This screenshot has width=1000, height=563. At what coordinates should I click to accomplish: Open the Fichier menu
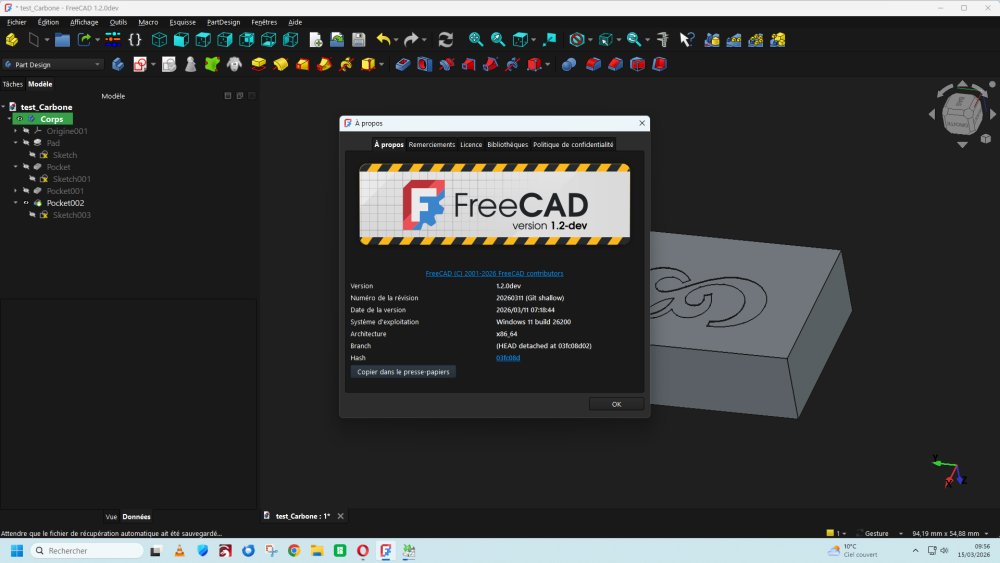[x=17, y=22]
